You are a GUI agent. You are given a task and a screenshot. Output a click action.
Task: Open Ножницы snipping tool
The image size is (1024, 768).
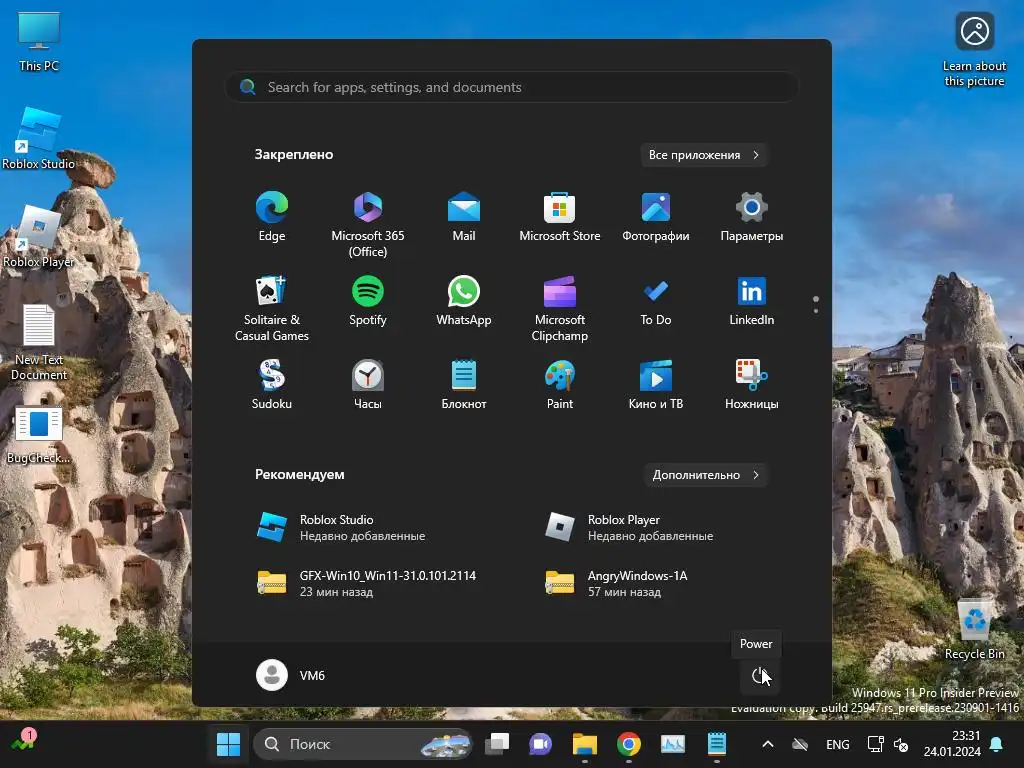click(x=752, y=385)
